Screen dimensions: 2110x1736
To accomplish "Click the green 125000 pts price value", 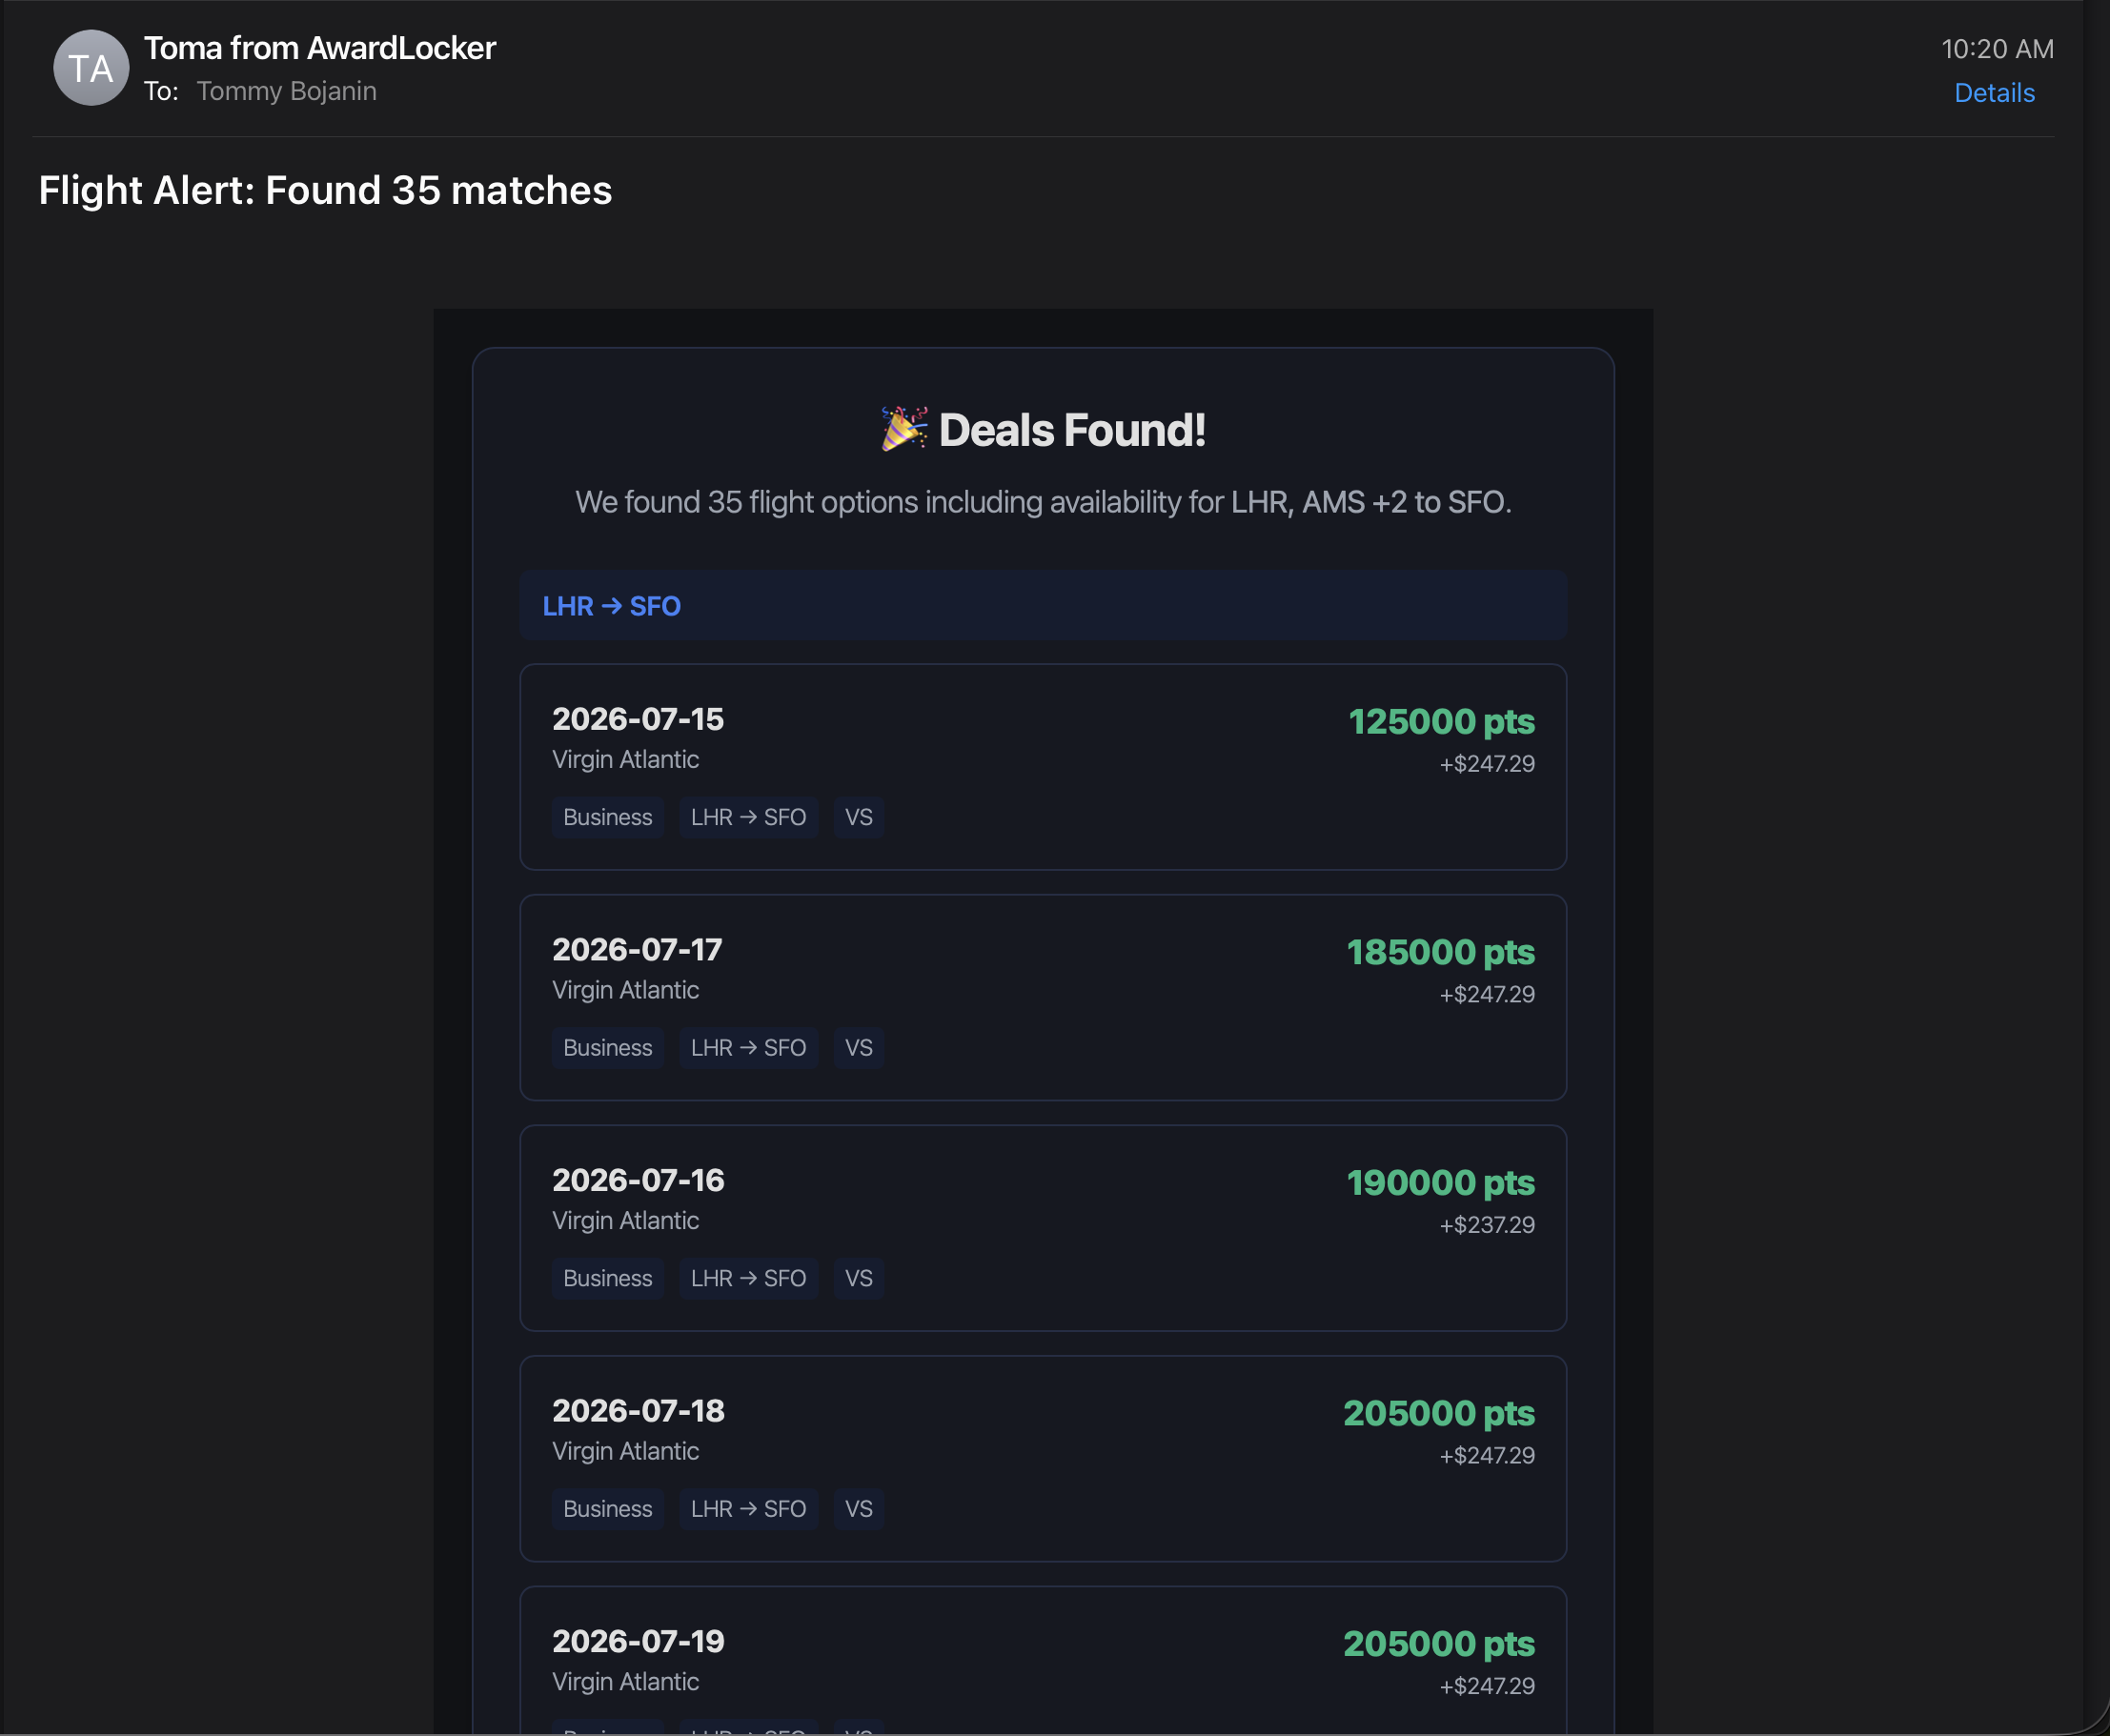I will 1440,721.
